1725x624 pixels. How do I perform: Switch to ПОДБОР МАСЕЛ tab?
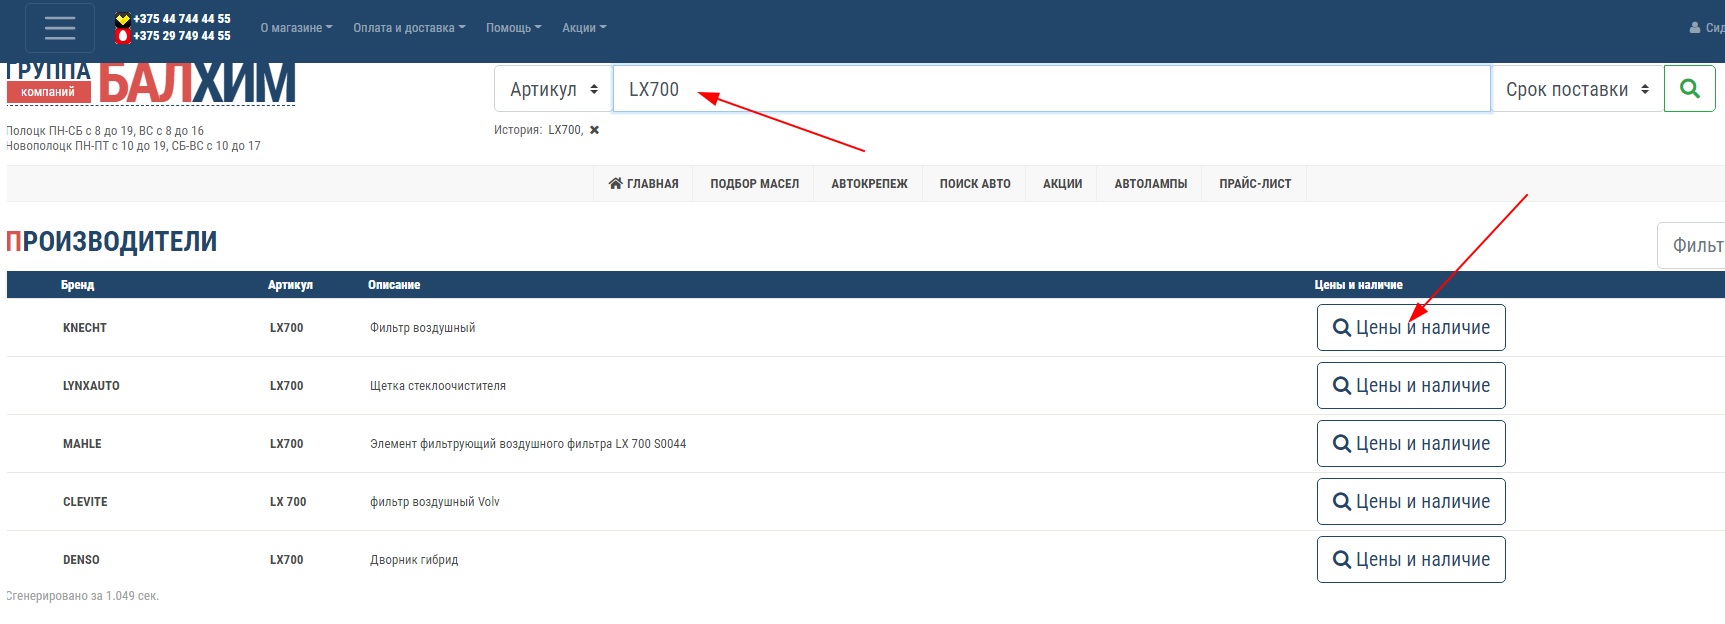coord(754,184)
